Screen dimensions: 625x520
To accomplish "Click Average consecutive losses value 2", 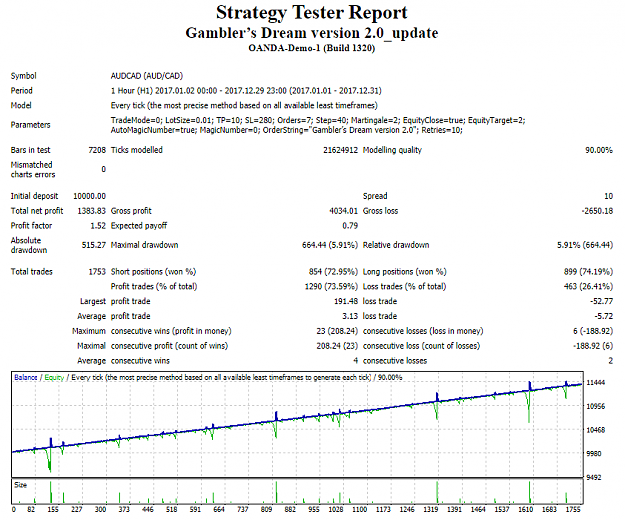I will coord(610,361).
